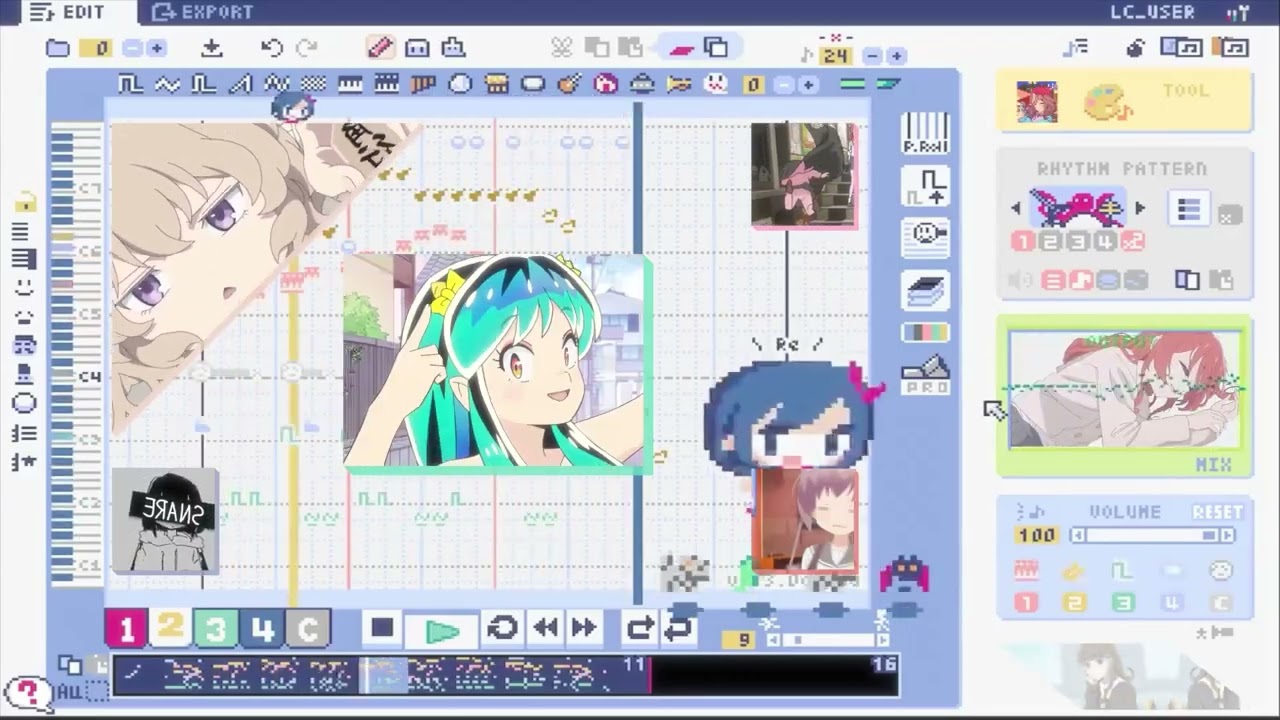Open the stacked layers panel

925,291
